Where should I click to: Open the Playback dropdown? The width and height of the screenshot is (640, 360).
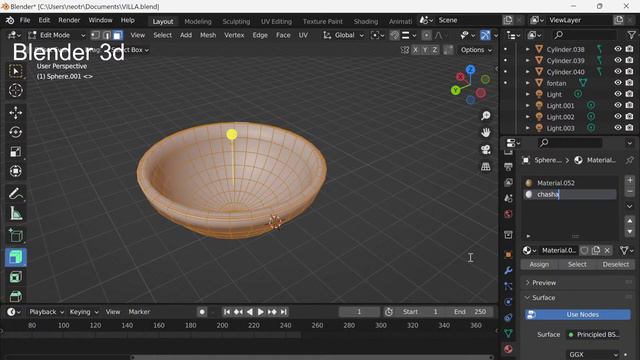pyautogui.click(x=47, y=312)
